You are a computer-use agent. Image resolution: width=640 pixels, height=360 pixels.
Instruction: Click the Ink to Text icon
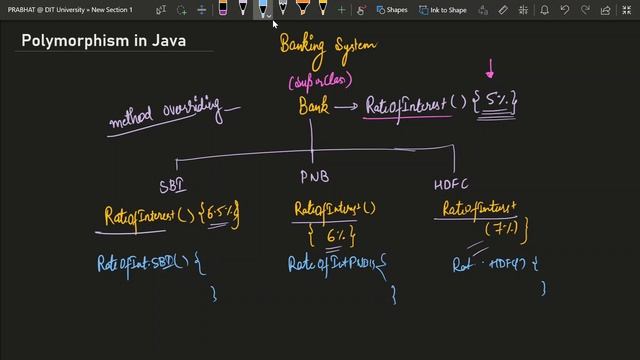[x=483, y=10]
